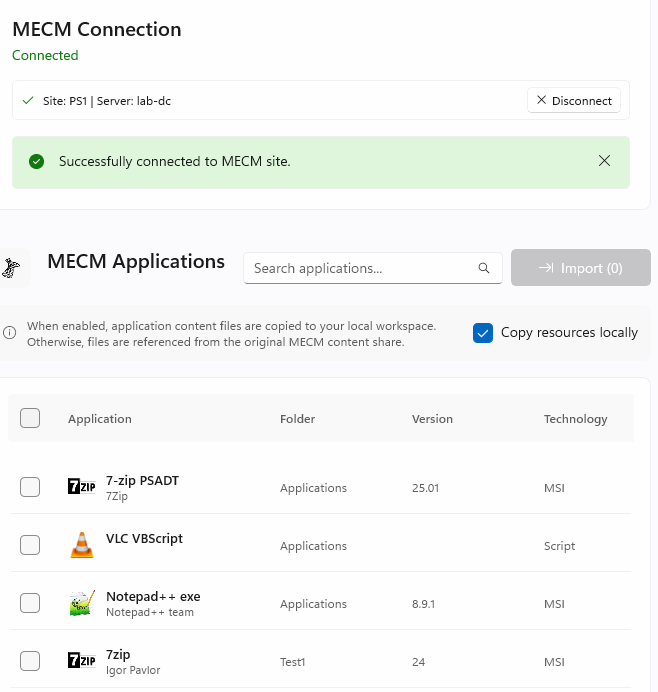Click the info icon beside the description
658x692 pixels.
[10, 333]
